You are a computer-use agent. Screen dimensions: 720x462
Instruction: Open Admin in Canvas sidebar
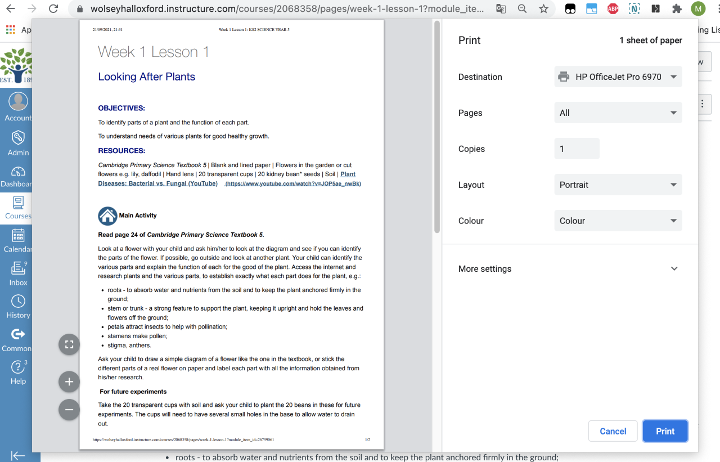tap(18, 143)
